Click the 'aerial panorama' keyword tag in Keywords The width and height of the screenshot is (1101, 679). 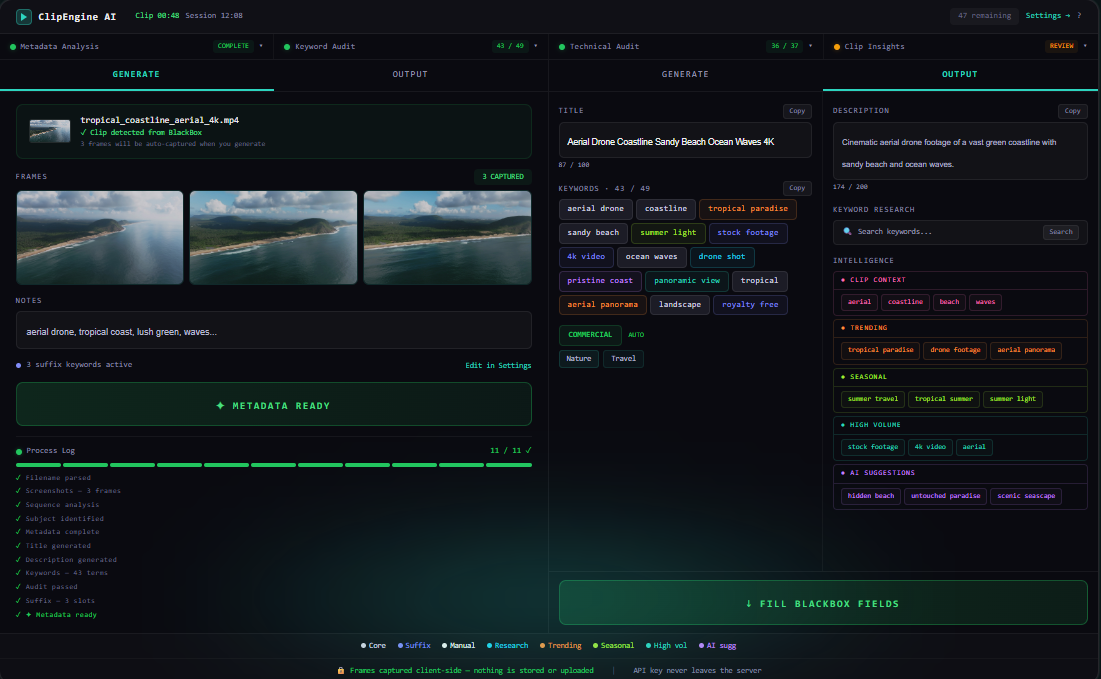point(602,305)
